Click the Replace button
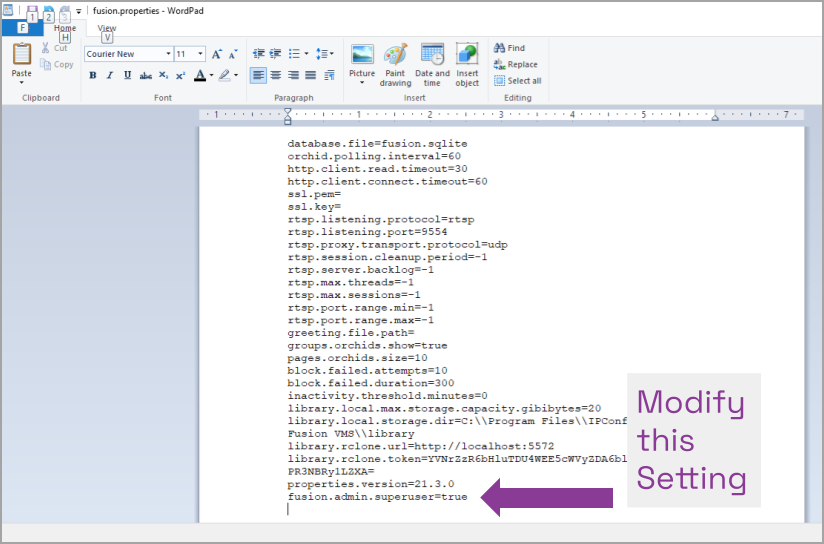824x544 pixels. coord(516,64)
